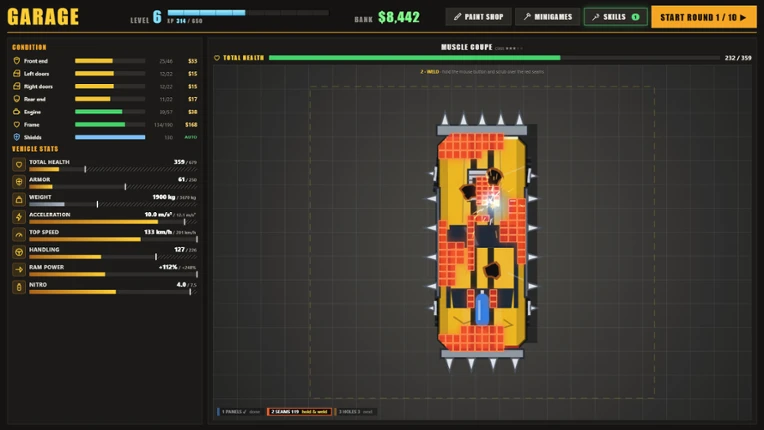Click the Shields AUTO label
This screenshot has width=764, height=430.
coord(191,137)
